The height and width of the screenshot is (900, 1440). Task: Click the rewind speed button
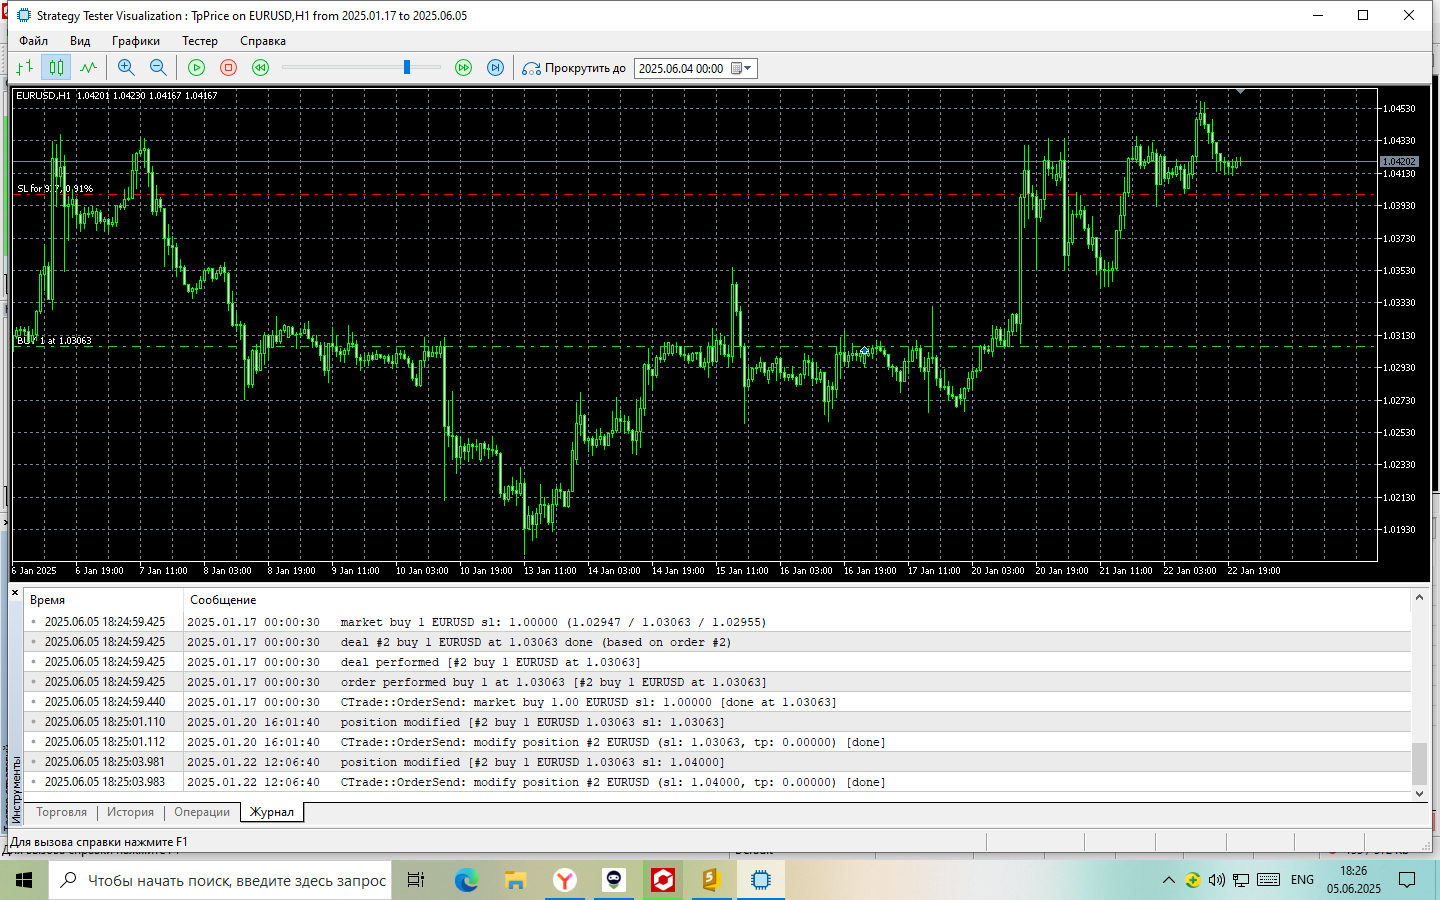point(260,68)
